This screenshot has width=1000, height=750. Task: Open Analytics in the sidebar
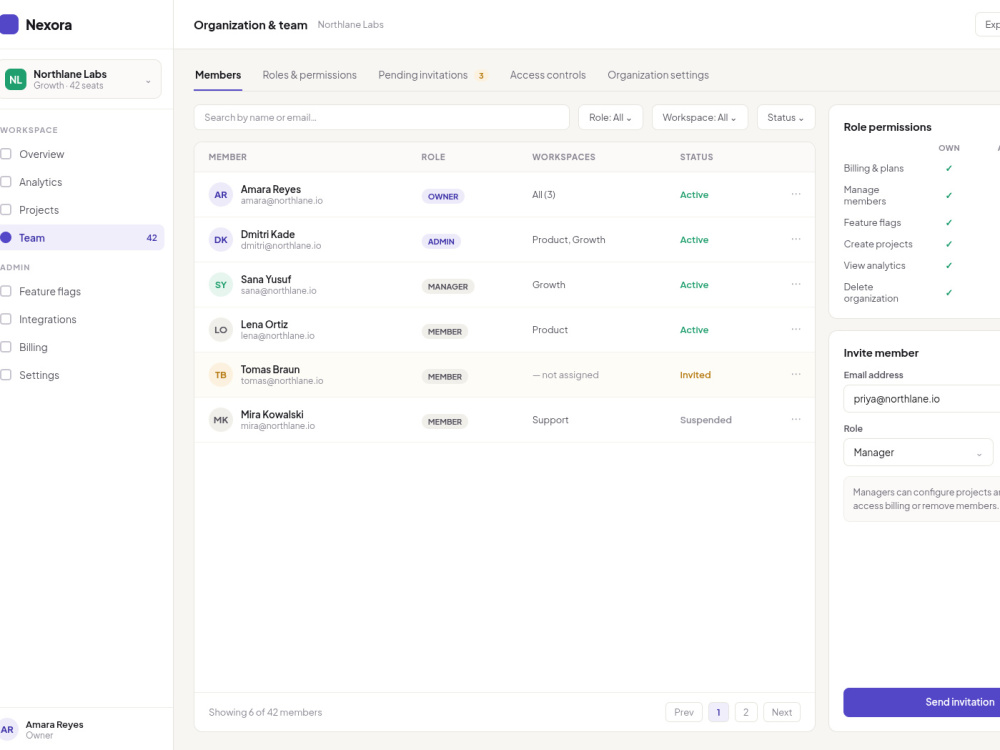(x=40, y=182)
